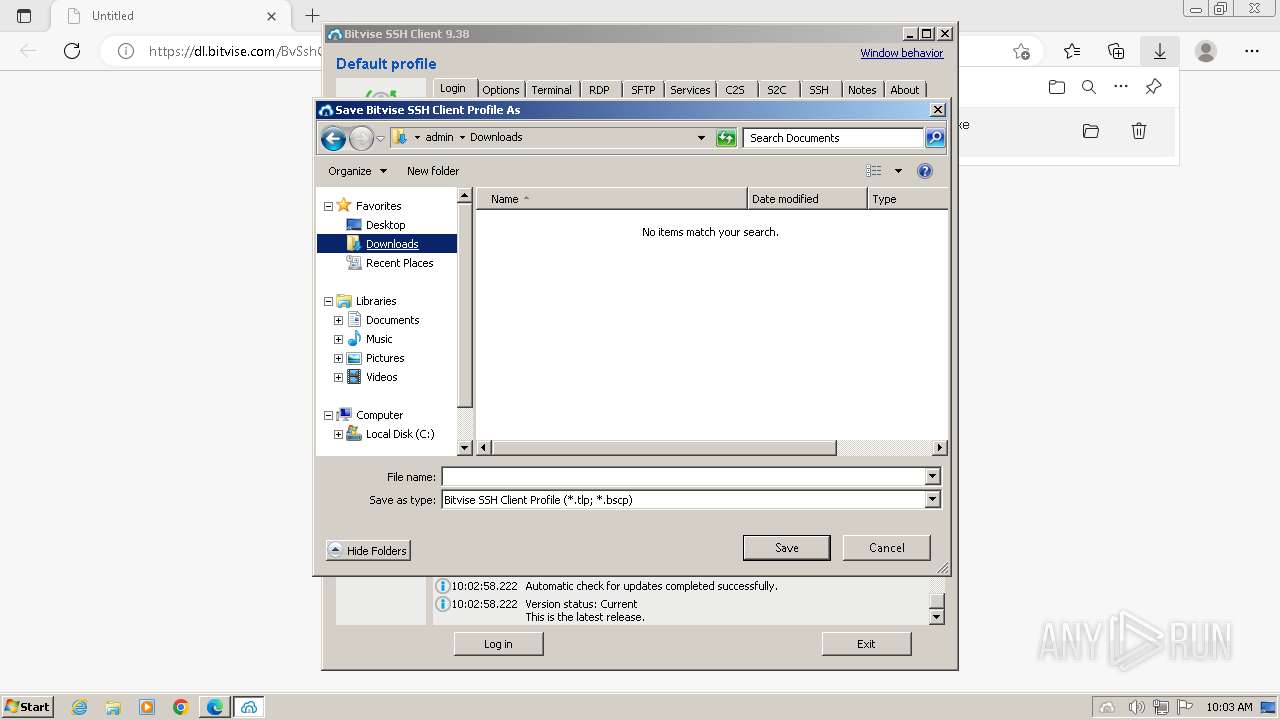Go back in the save dialog
Screen dimensions: 1280x720
pos(333,138)
